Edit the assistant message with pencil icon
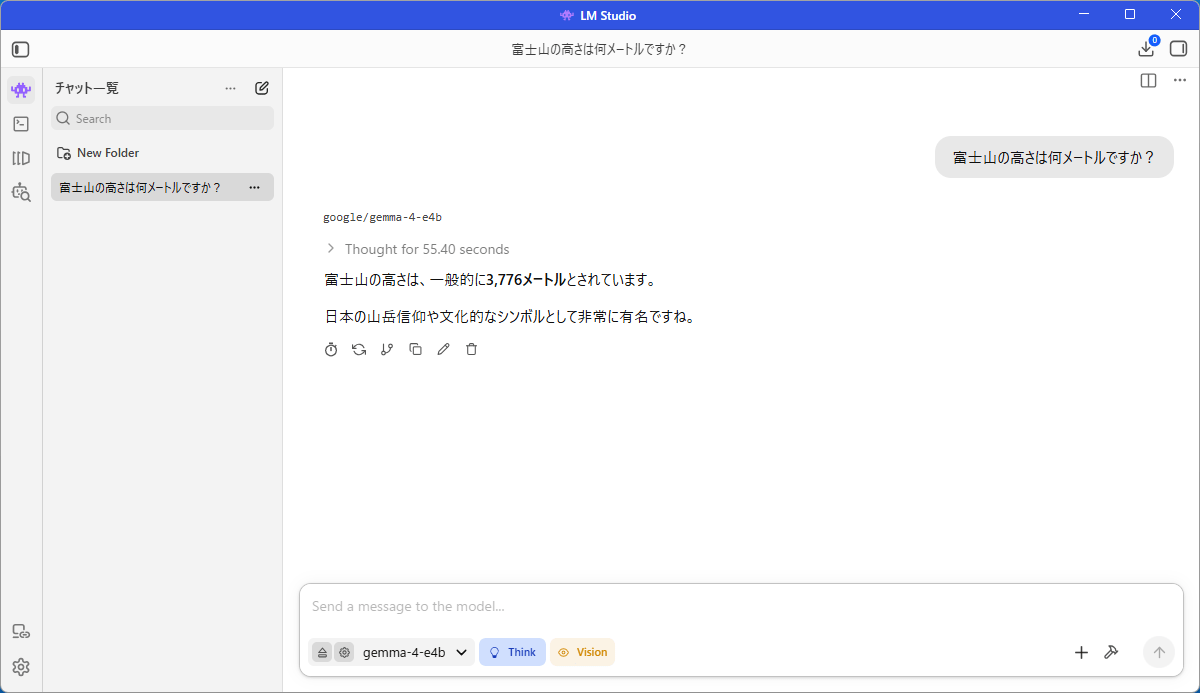 pos(444,349)
